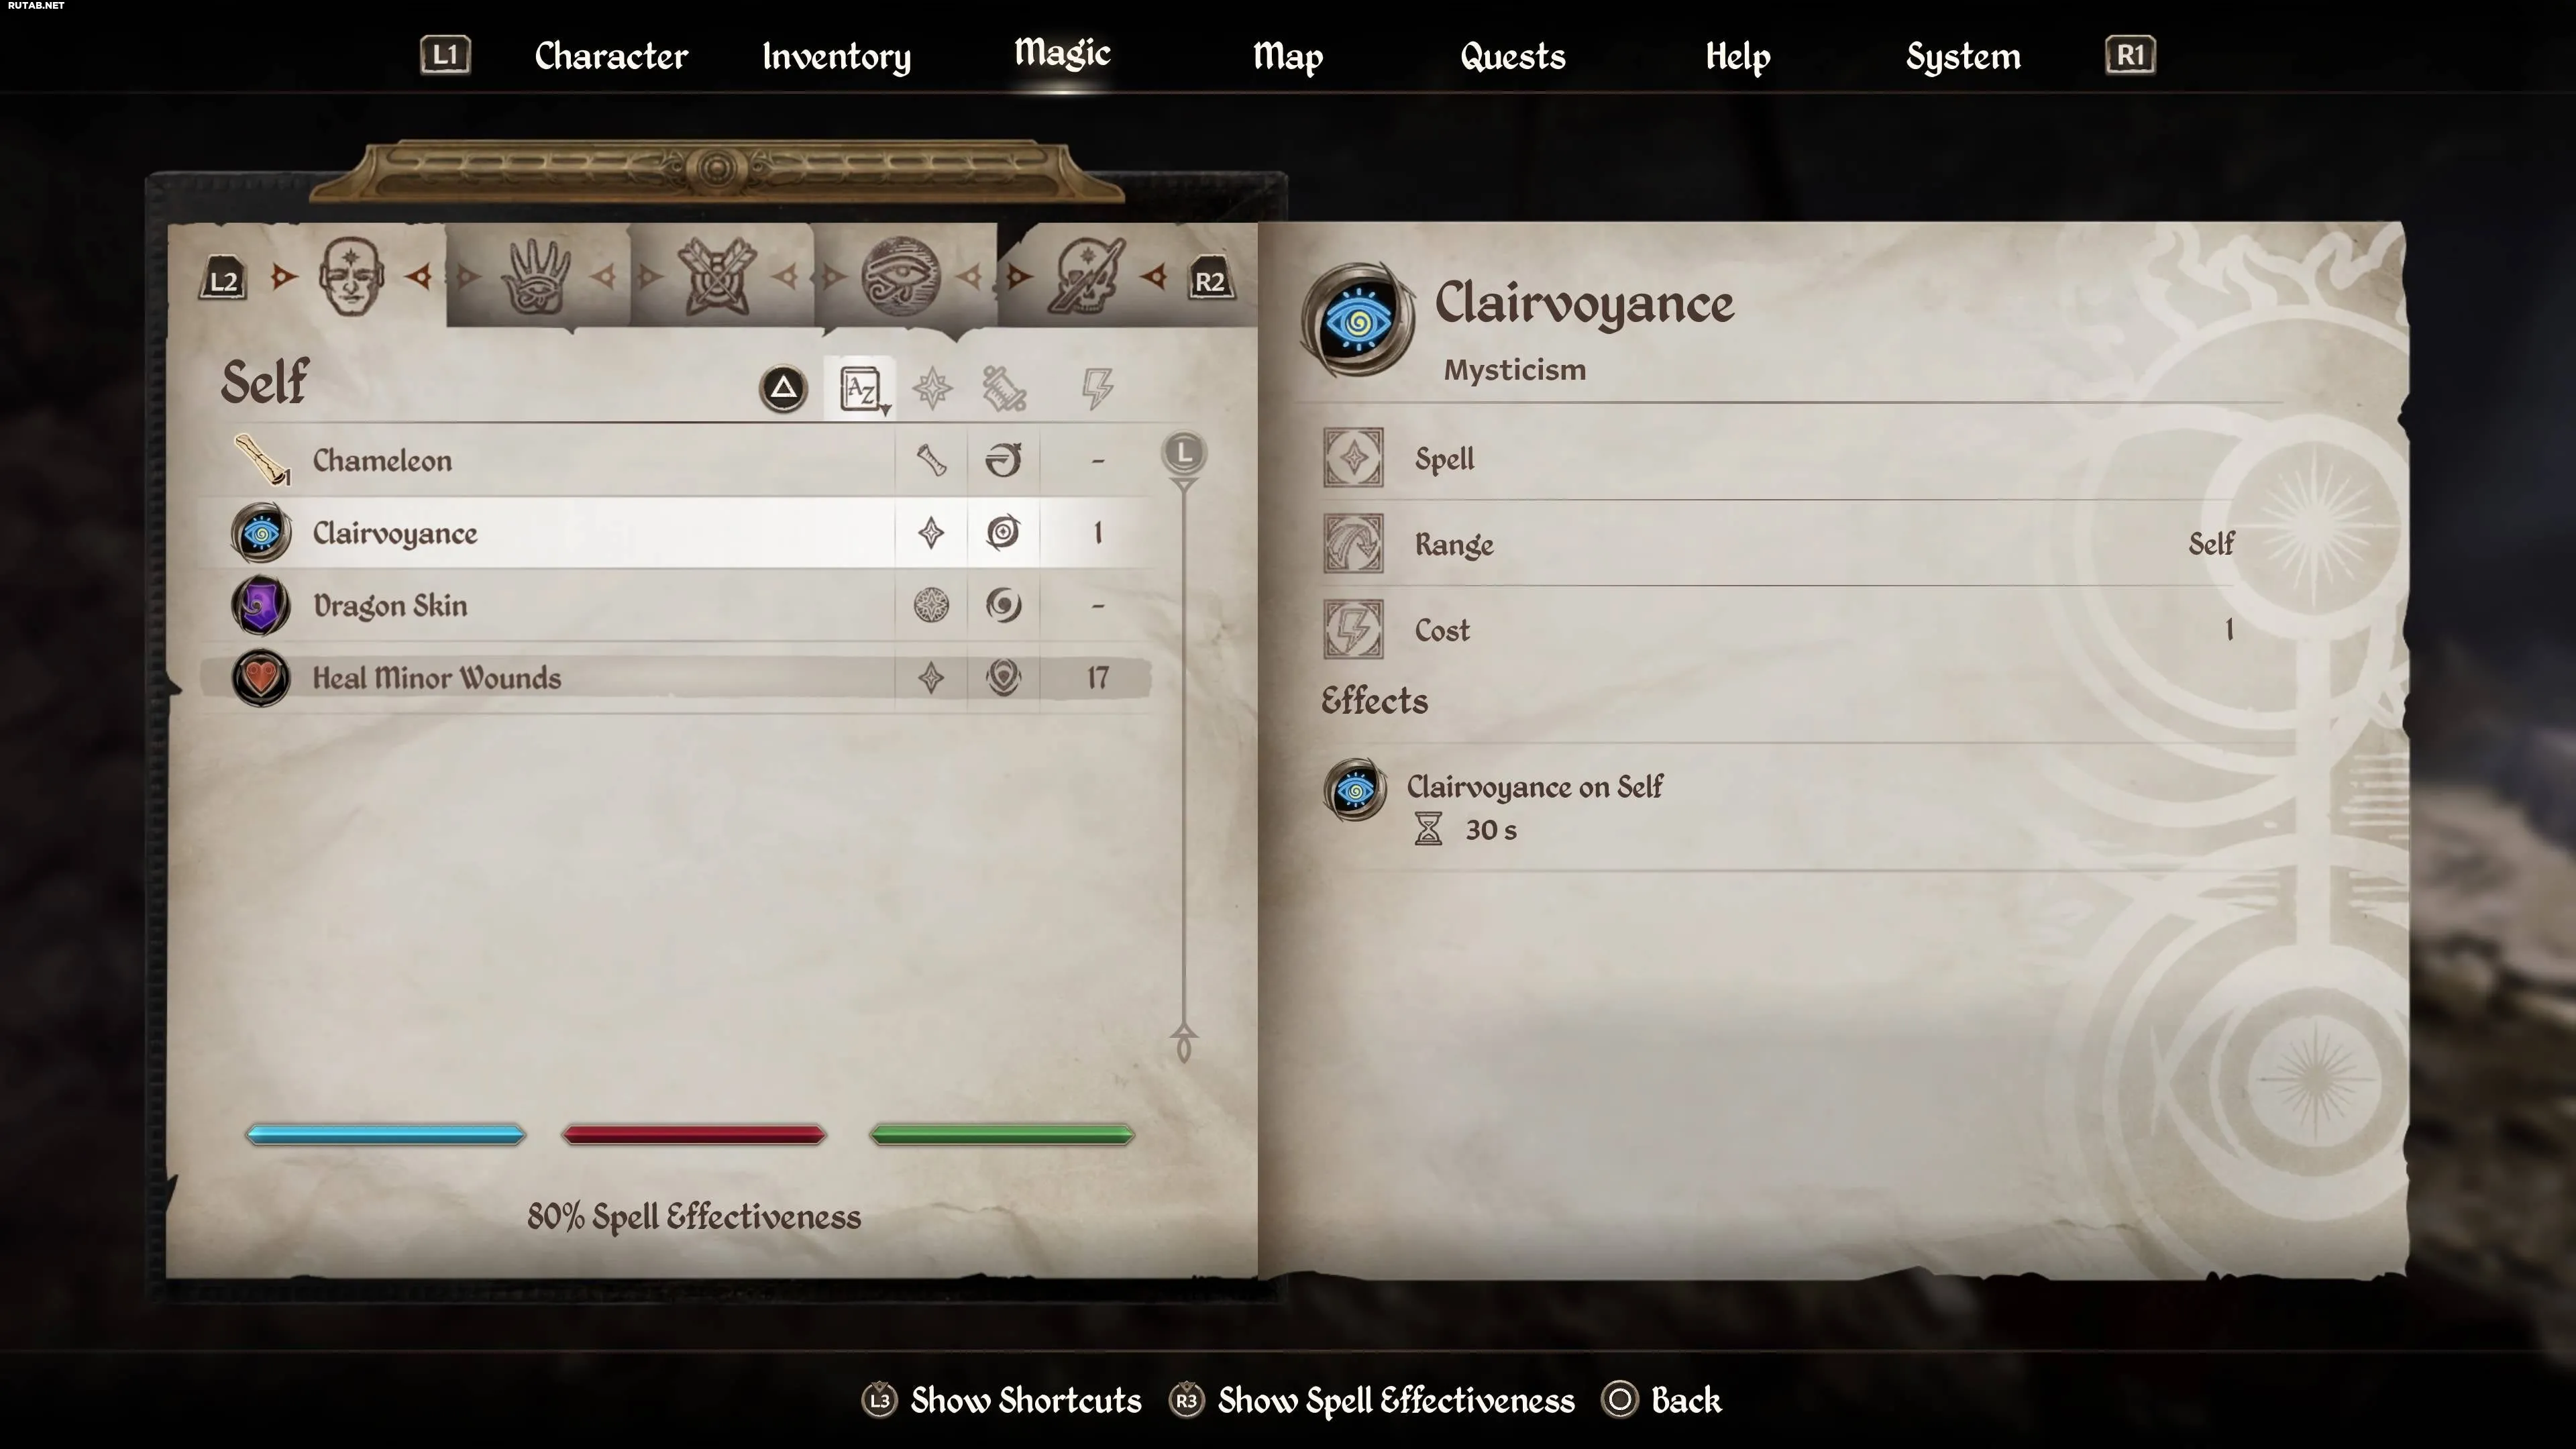Switch to the Inventory menu tab
Image resolution: width=2576 pixels, height=1449 pixels.
(x=837, y=56)
